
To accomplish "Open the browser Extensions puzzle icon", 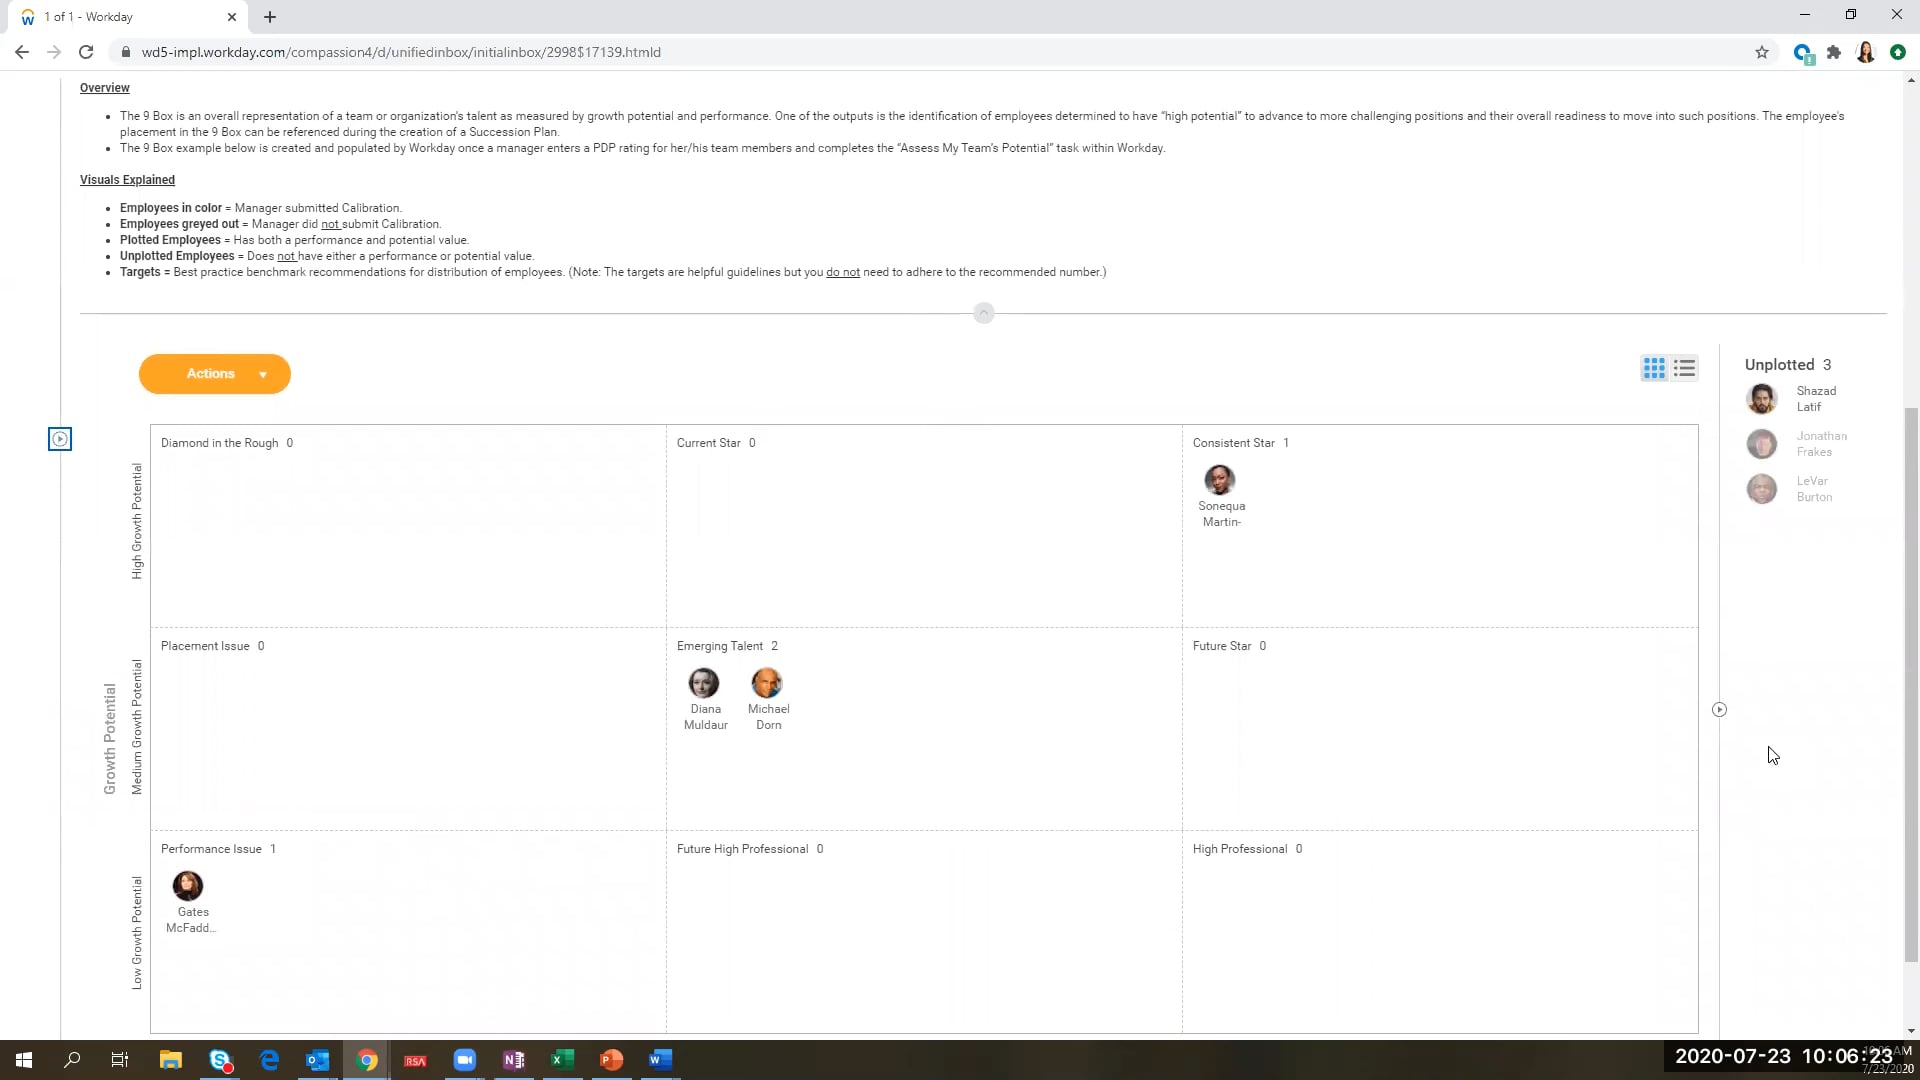I will pos(1834,52).
